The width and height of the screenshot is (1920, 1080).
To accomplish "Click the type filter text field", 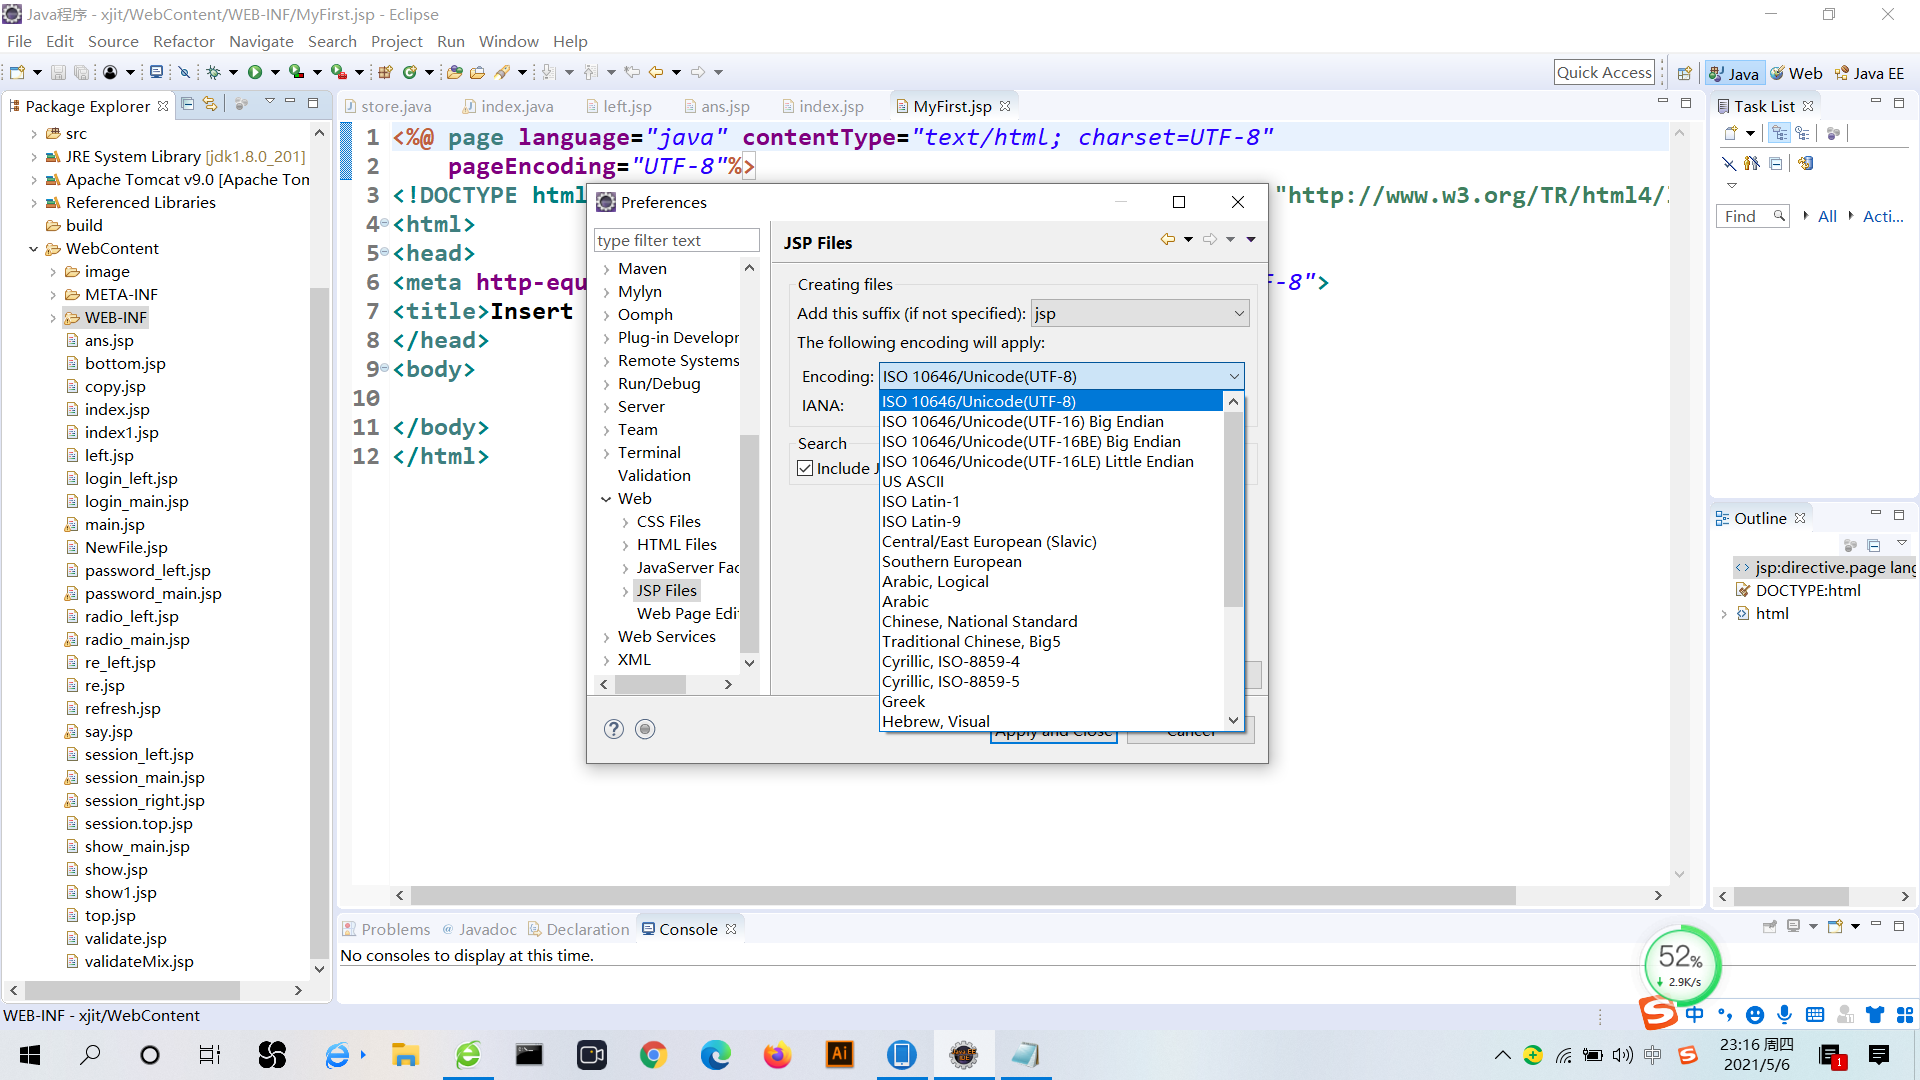I will pyautogui.click(x=676, y=240).
